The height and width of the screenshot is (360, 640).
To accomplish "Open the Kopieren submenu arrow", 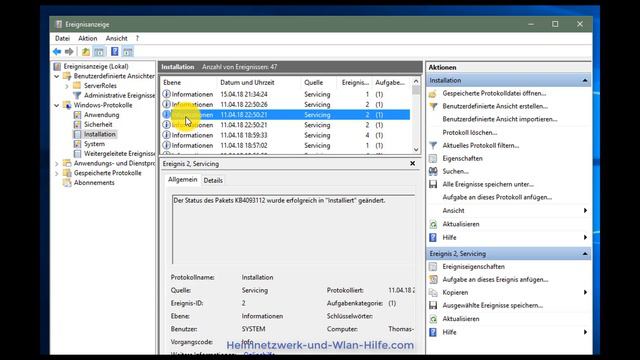I will click(x=585, y=293).
